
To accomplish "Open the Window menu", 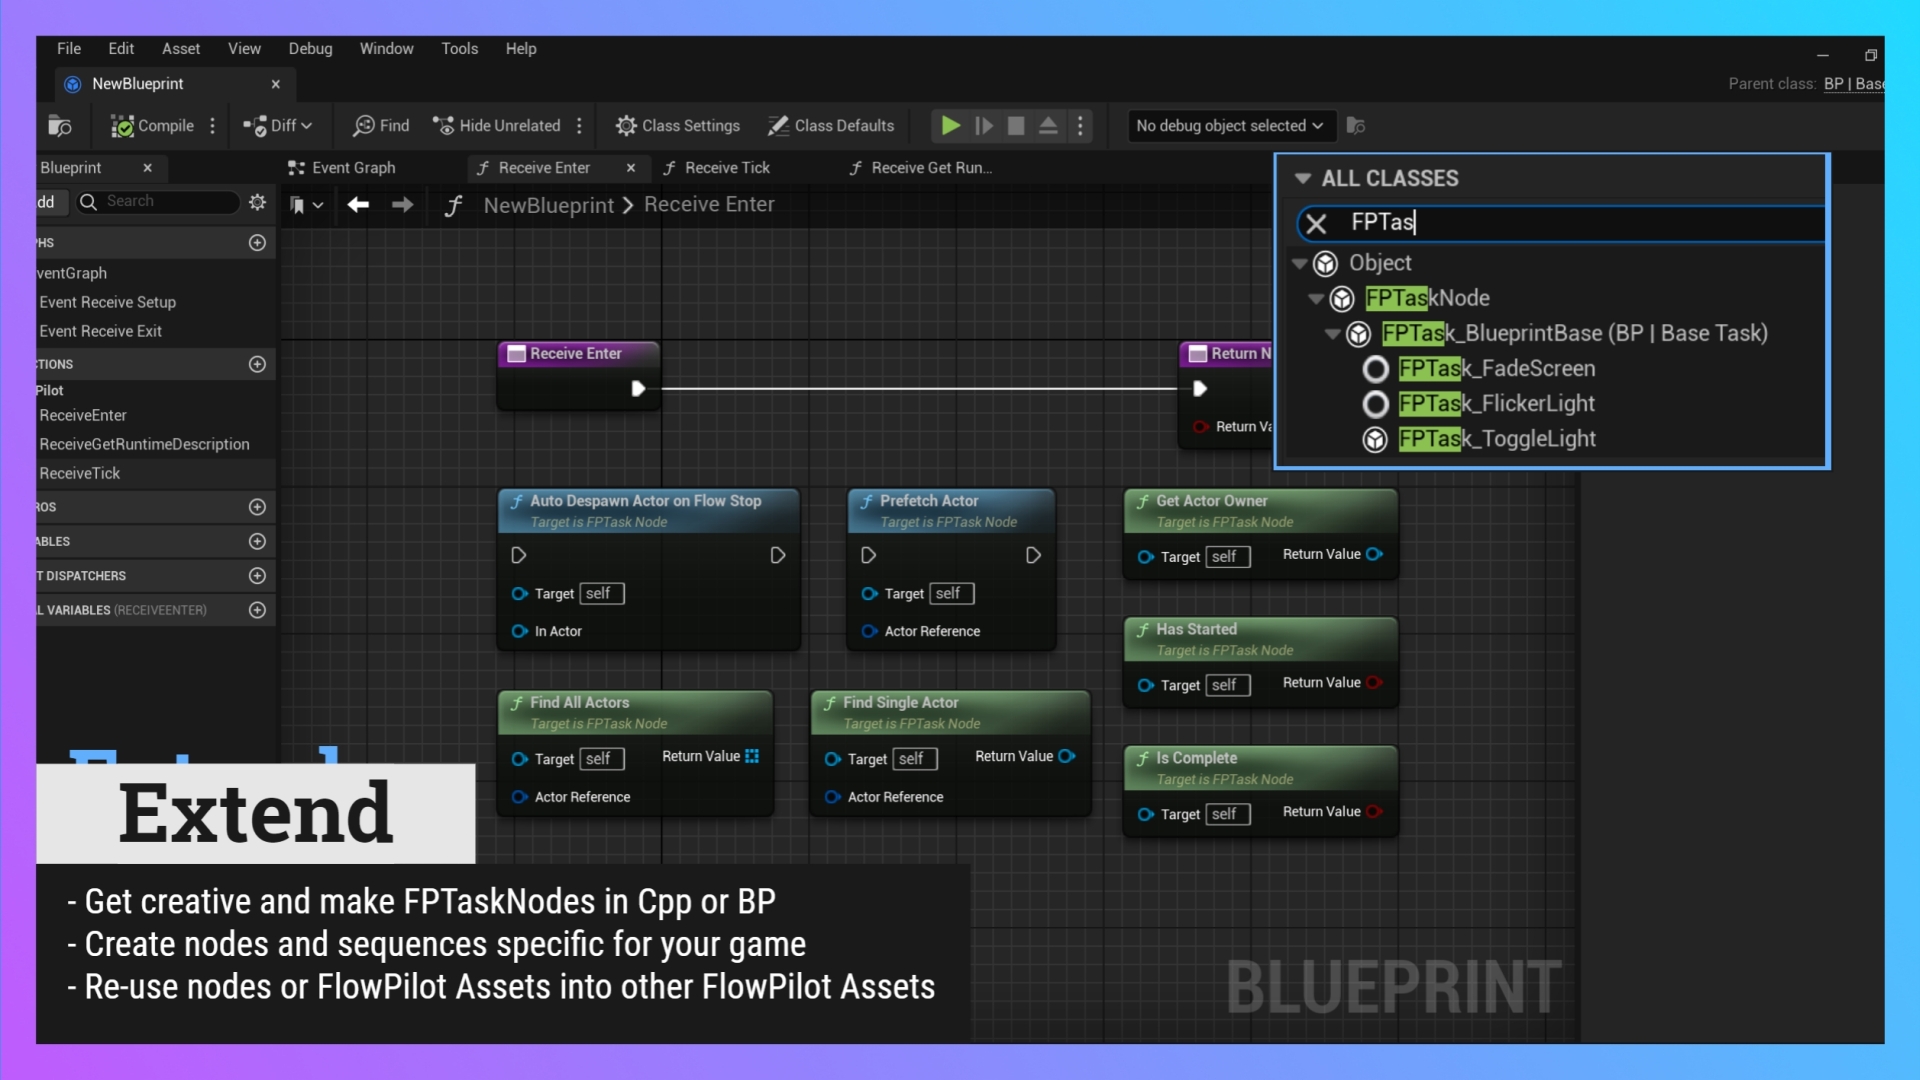I will tap(386, 49).
